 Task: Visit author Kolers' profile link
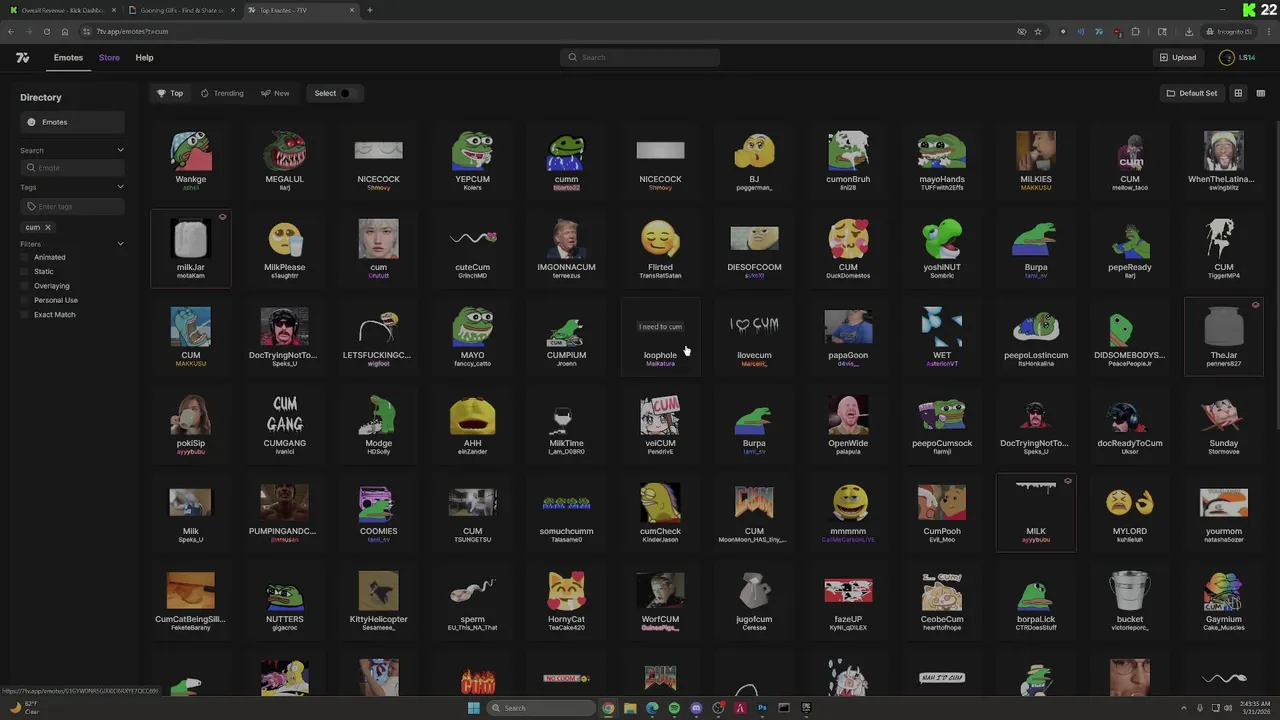click(x=472, y=188)
